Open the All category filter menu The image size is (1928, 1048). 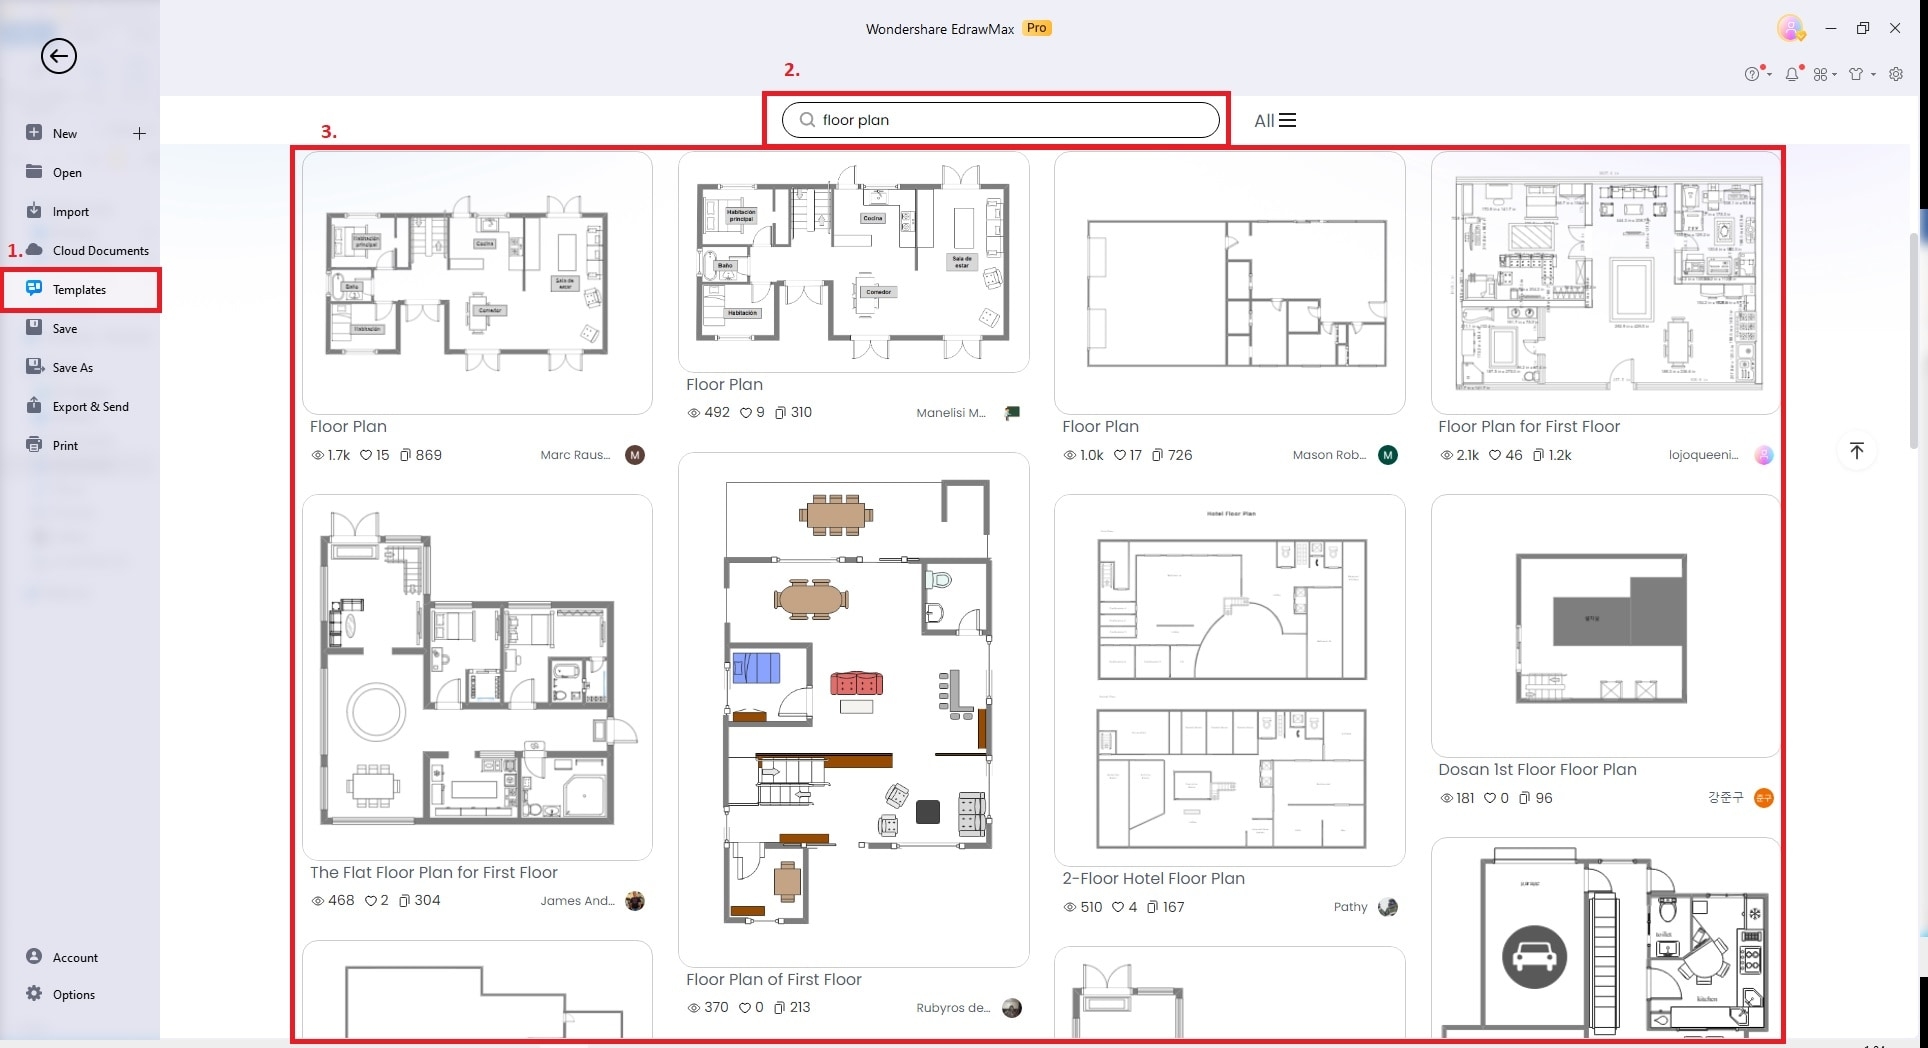tap(1275, 120)
